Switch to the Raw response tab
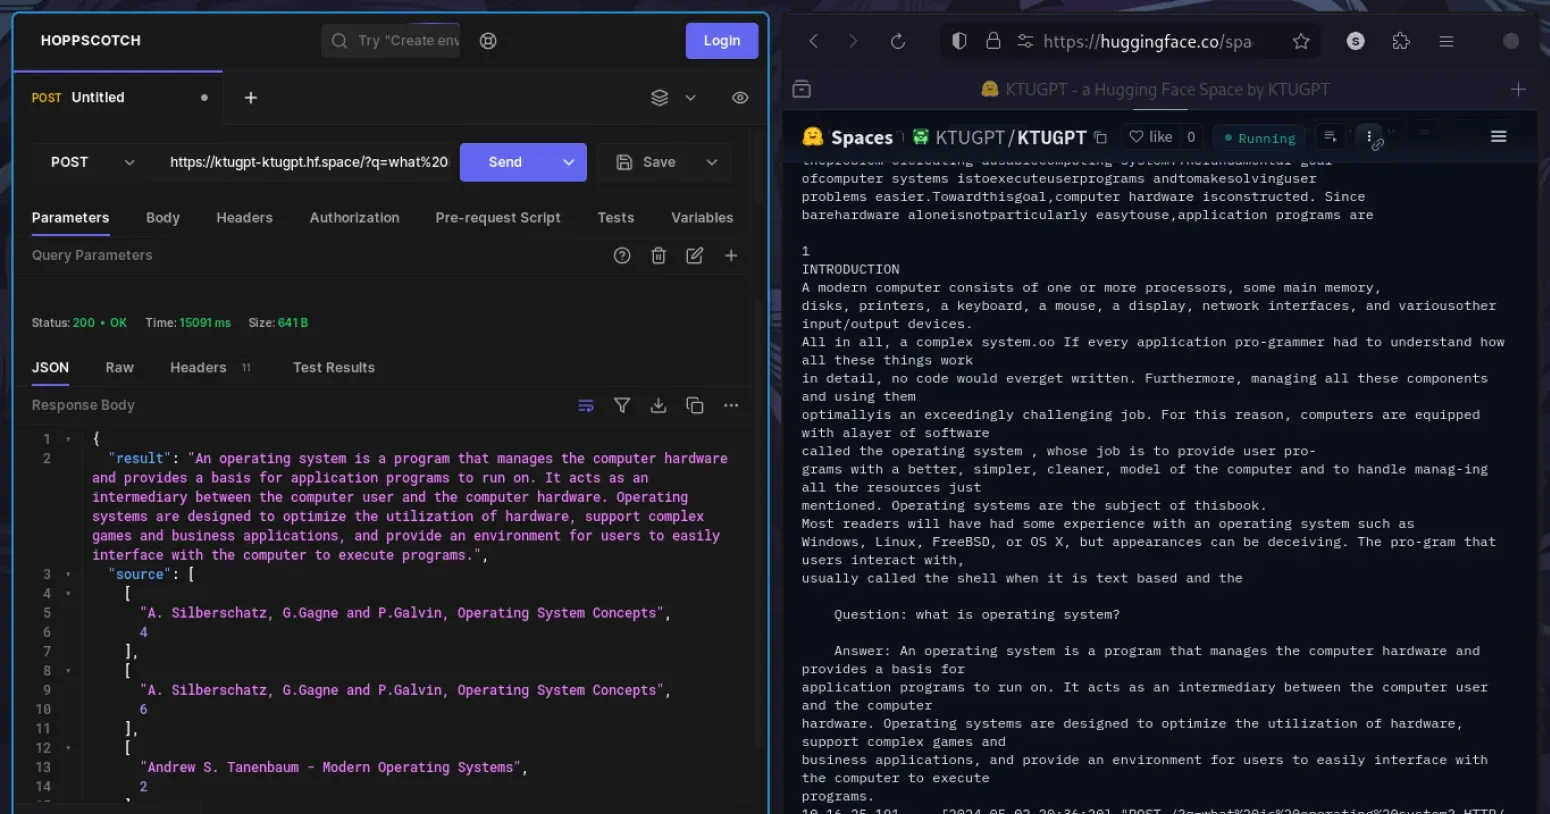 (120, 367)
